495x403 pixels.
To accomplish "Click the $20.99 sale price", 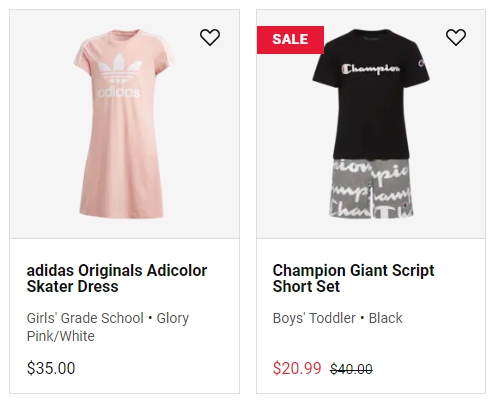I will [x=297, y=368].
